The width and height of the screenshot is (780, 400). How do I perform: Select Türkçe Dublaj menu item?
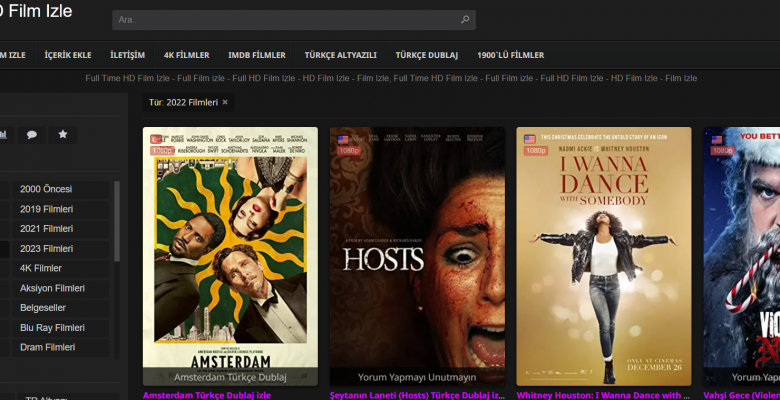point(427,55)
